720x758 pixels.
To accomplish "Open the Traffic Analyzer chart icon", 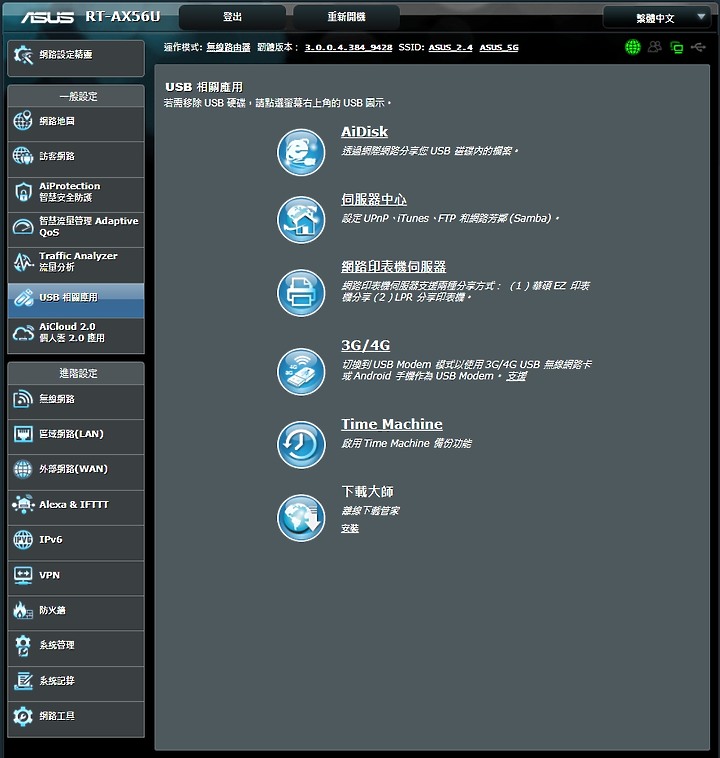I will [x=23, y=262].
